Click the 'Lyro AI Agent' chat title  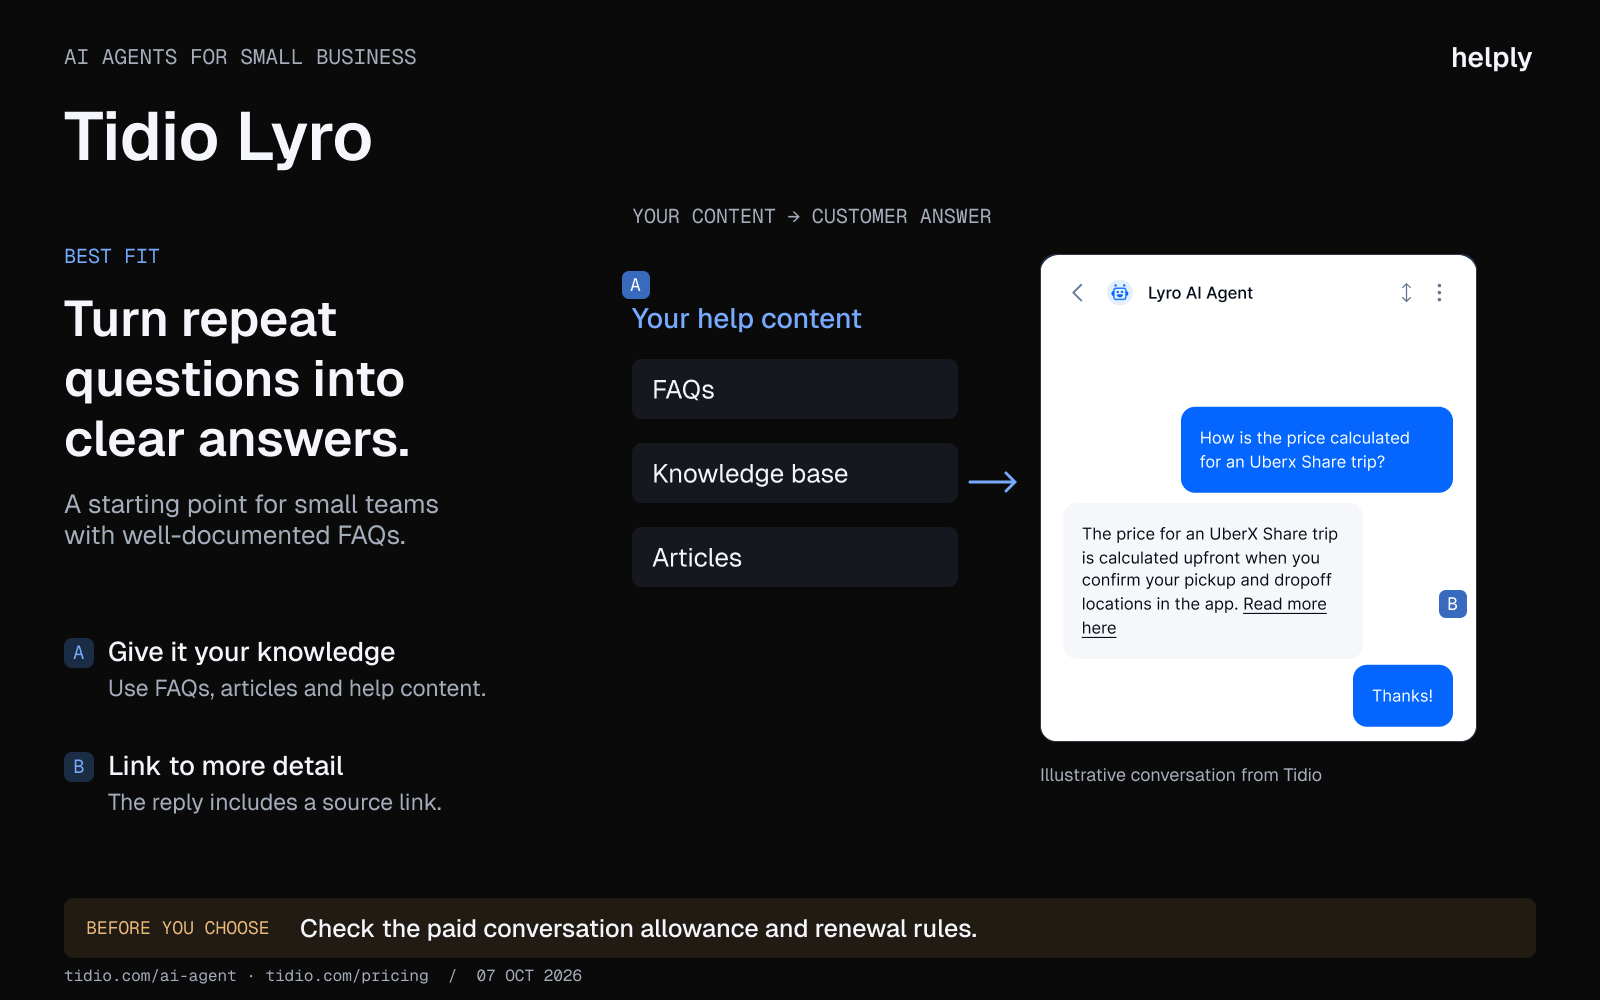coord(1200,293)
